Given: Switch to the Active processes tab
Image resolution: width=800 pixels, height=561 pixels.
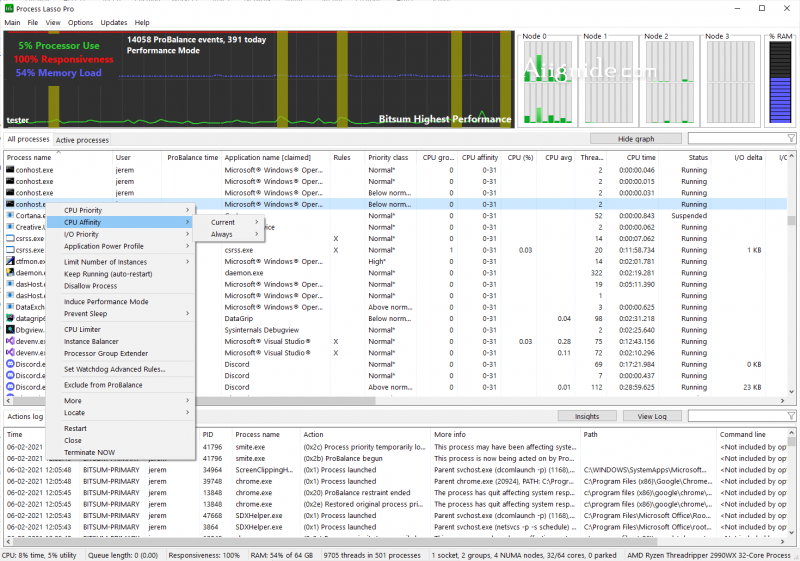Looking at the screenshot, I should pos(82,140).
